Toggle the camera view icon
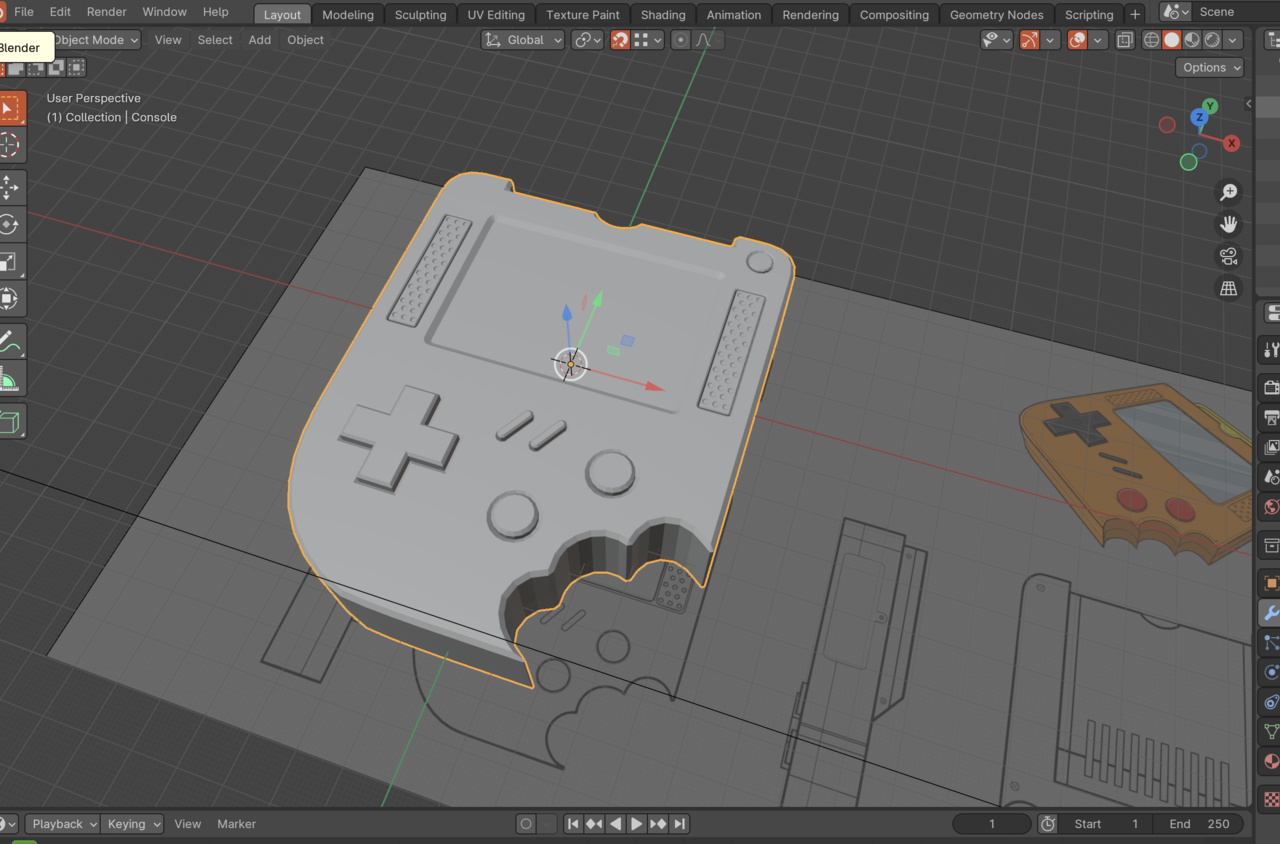This screenshot has width=1280, height=844. pos(1229,256)
